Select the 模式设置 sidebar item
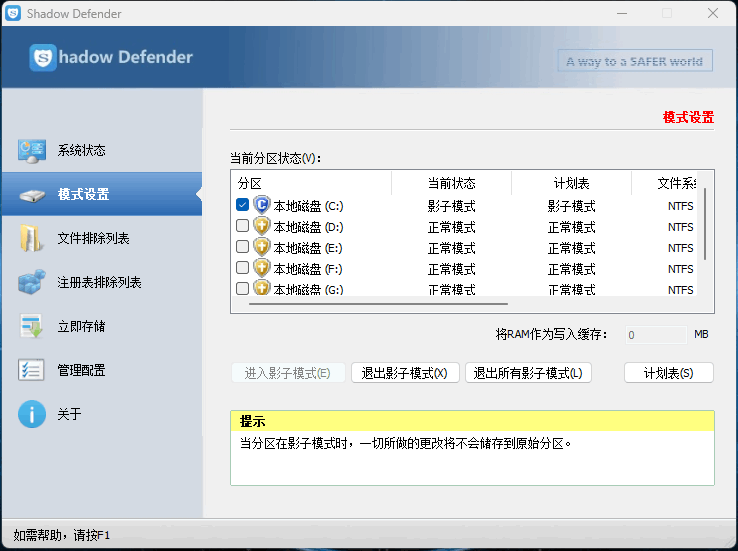This screenshot has width=738, height=551. click(x=102, y=194)
